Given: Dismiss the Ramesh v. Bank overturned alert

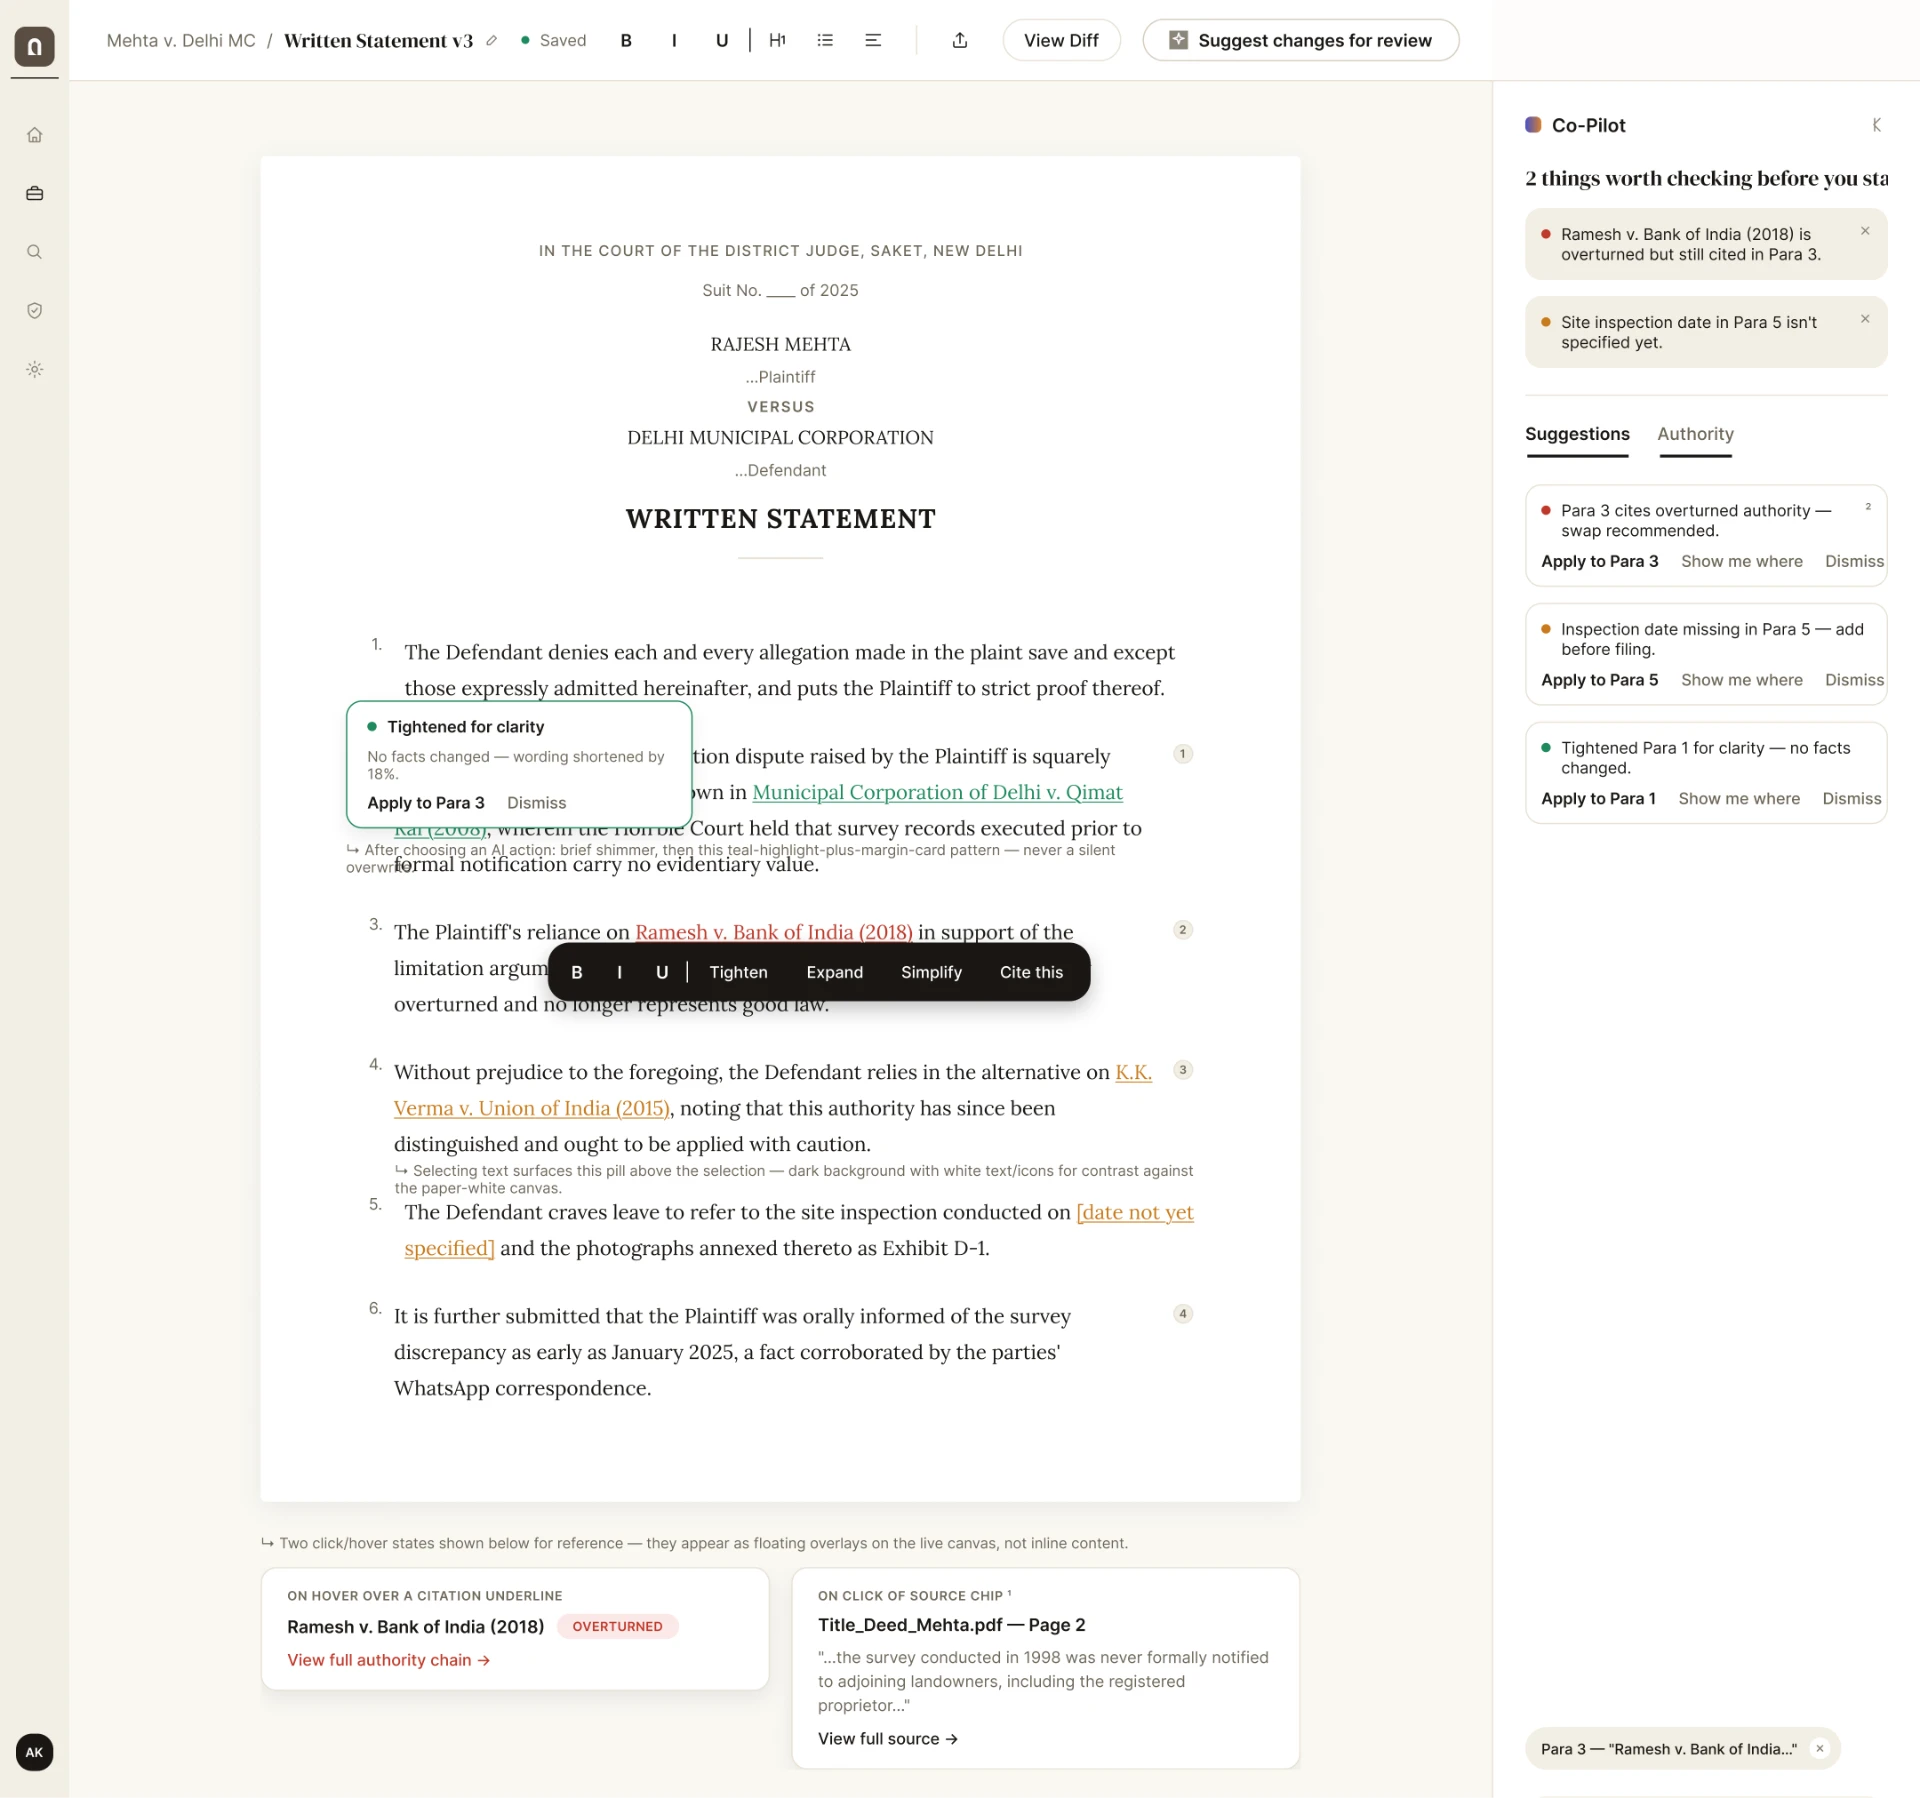Looking at the screenshot, I should click(1865, 231).
